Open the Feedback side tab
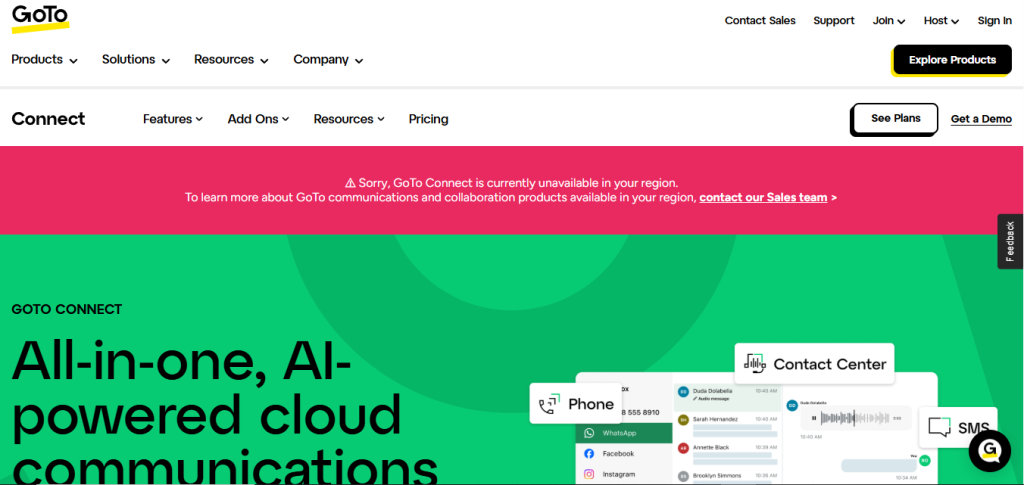The image size is (1024, 485). coord(1010,241)
